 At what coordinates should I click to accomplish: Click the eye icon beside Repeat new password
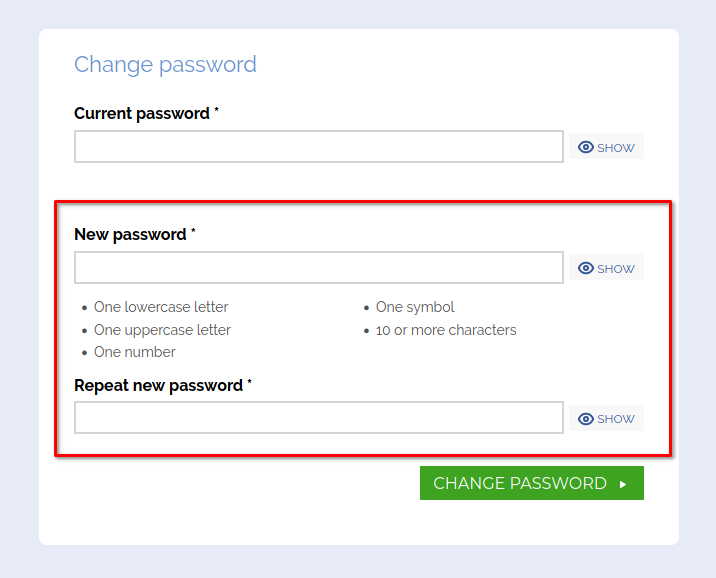point(586,419)
